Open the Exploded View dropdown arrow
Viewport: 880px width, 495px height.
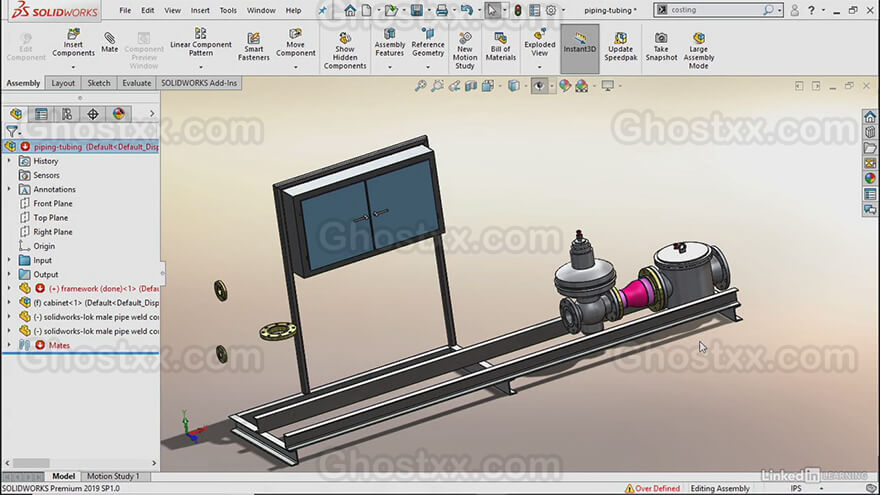539,67
